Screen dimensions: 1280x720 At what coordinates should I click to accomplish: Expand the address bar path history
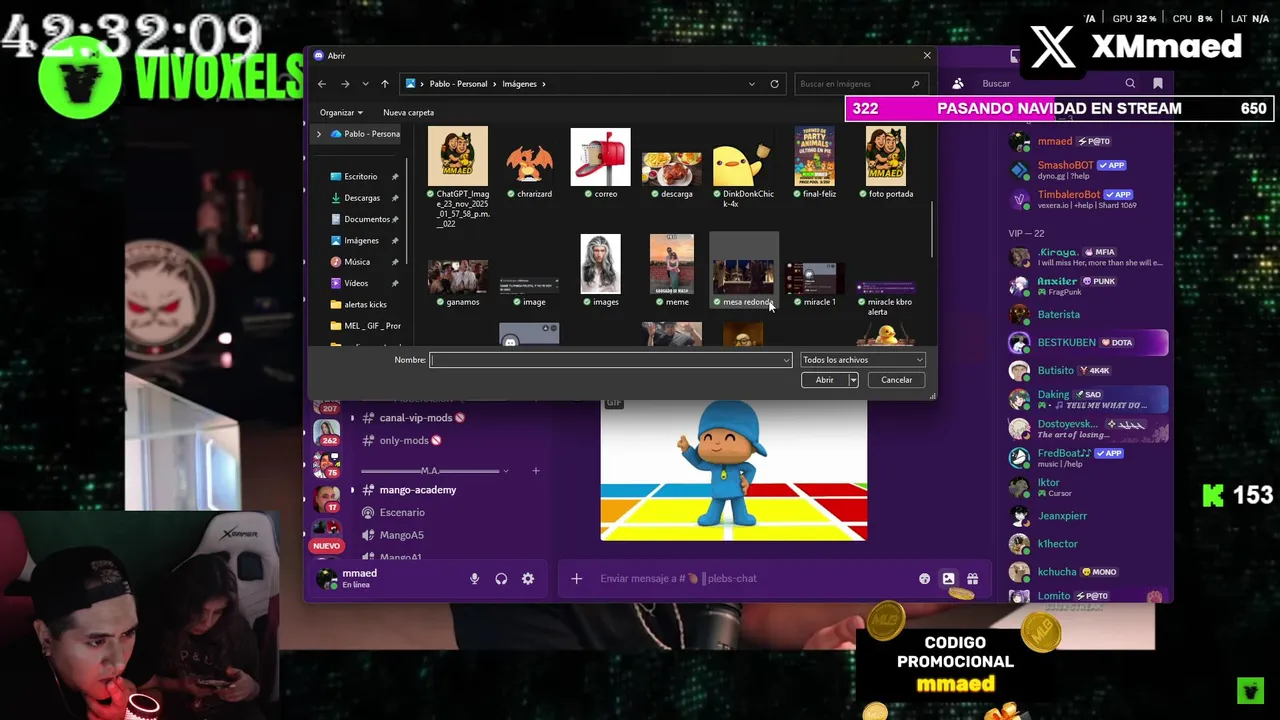[752, 84]
